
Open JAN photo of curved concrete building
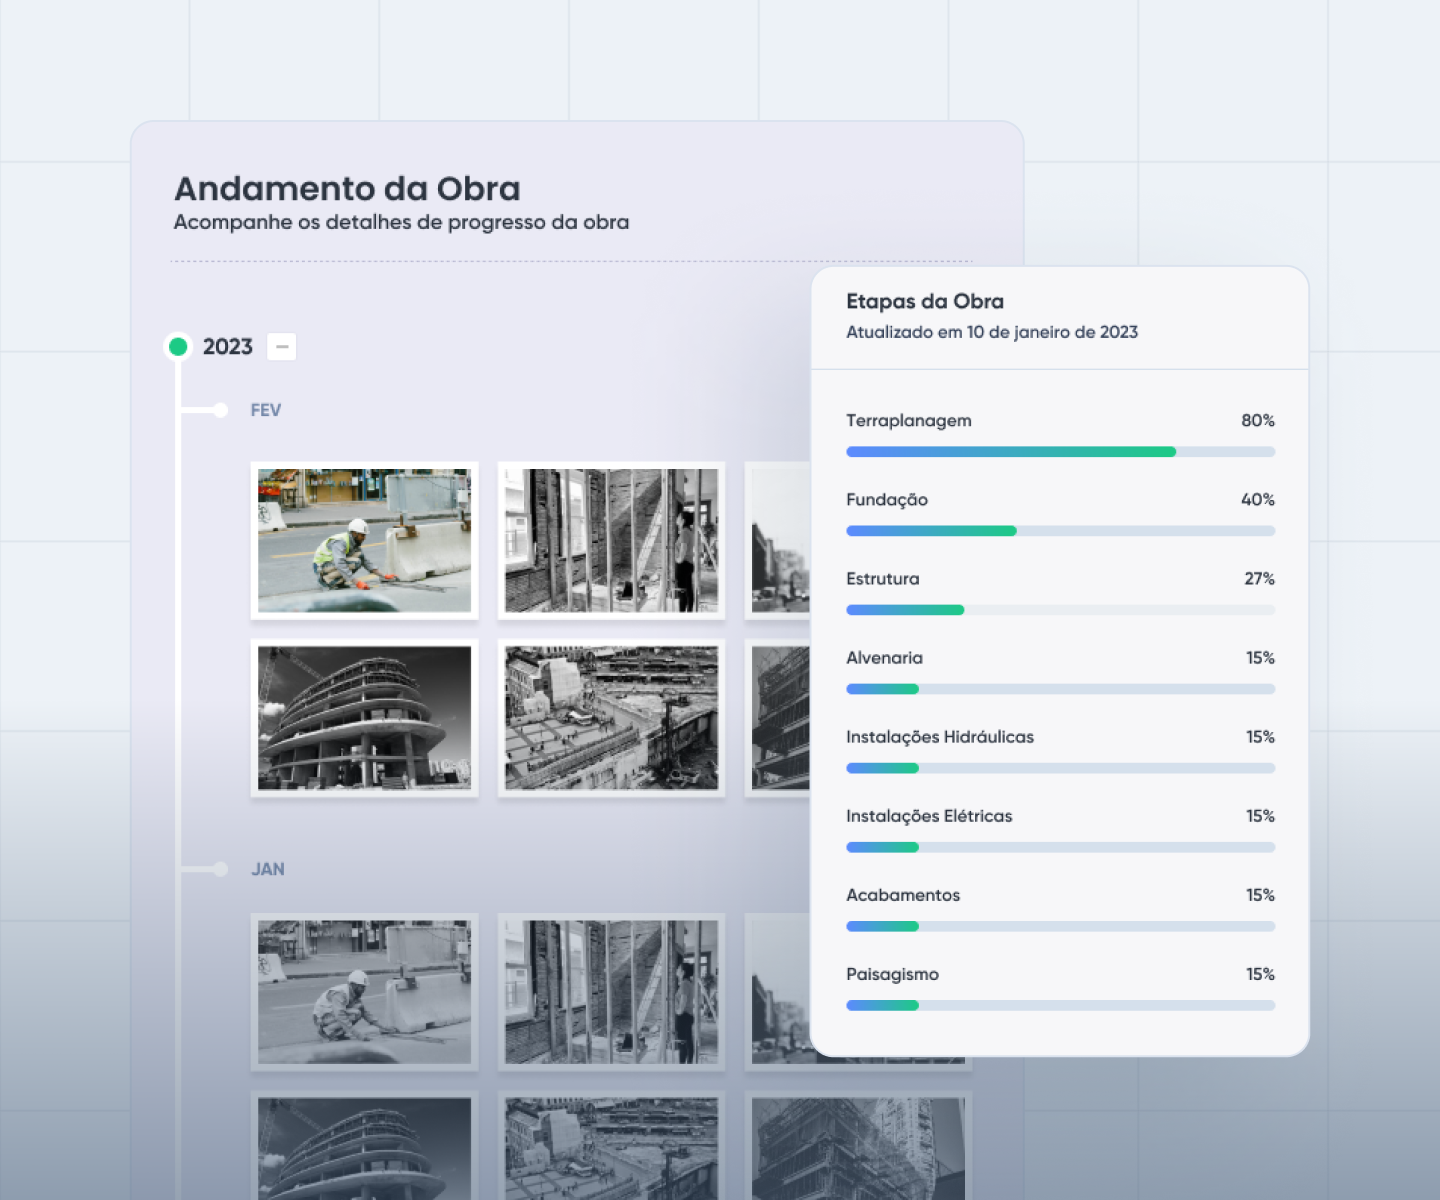coord(364,1146)
